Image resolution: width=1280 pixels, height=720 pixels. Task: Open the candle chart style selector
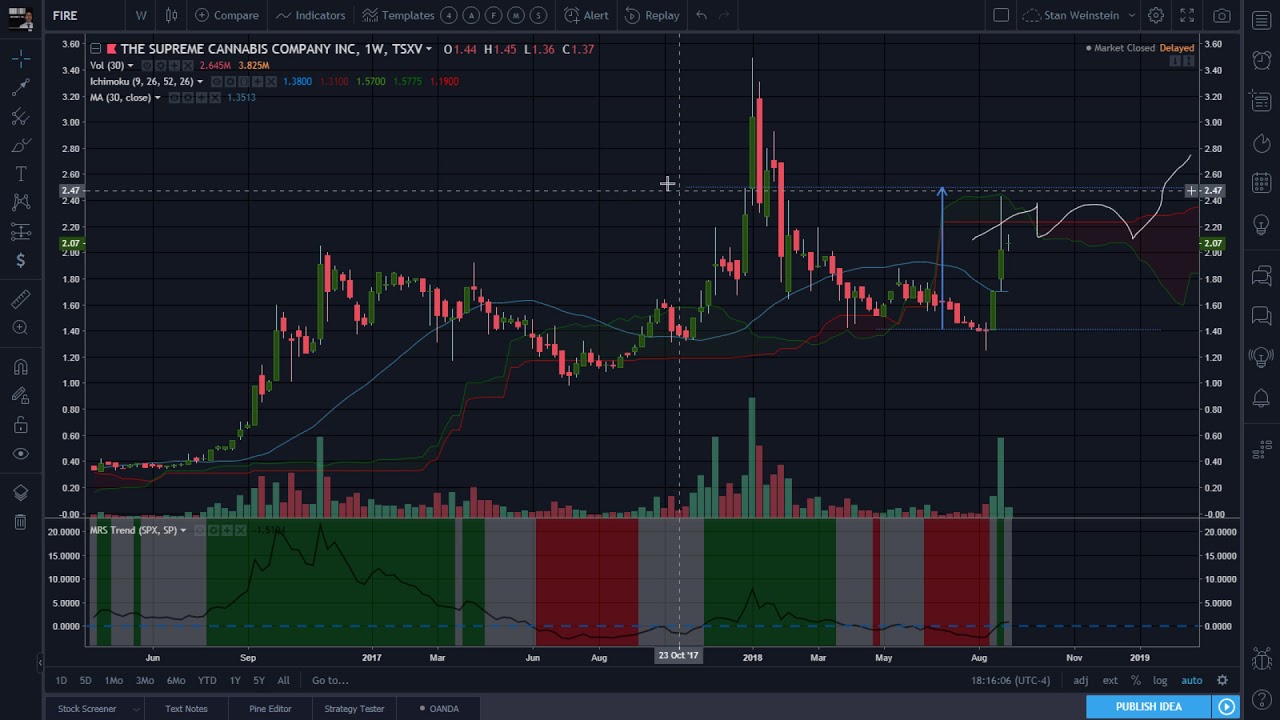tap(171, 15)
